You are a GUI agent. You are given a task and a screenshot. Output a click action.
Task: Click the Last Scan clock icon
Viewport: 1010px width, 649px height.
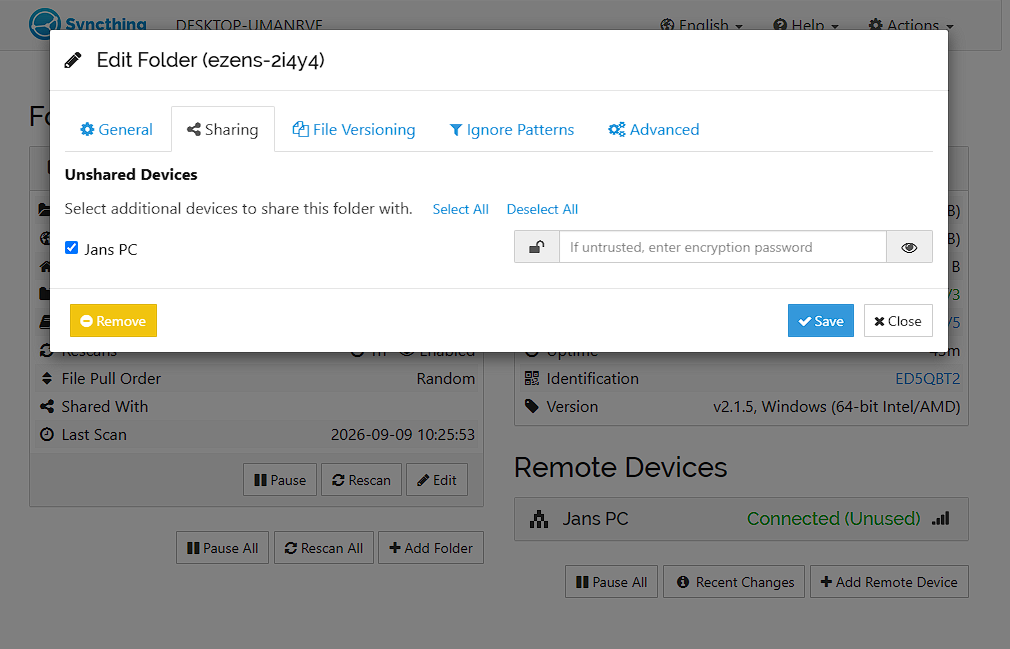[46, 435]
